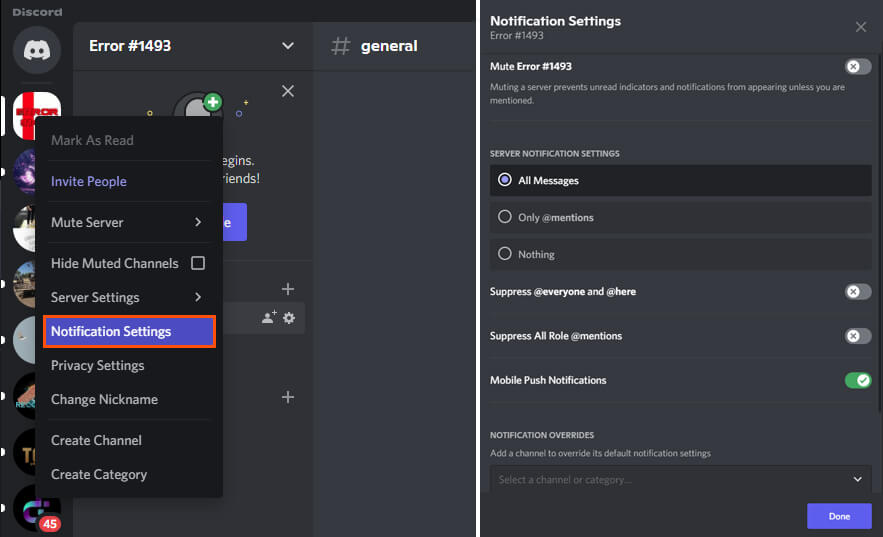This screenshot has height=537, width=883.
Task: Expand the Error #1493 server dropdown
Action: (x=288, y=46)
